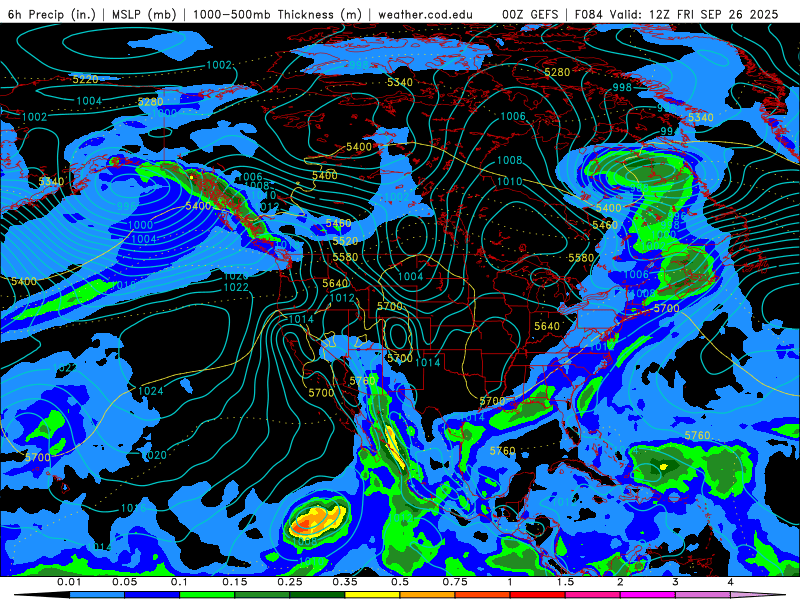Click the "00Z GEFS" model run label
This screenshot has height=600, width=800.
click(x=530, y=14)
